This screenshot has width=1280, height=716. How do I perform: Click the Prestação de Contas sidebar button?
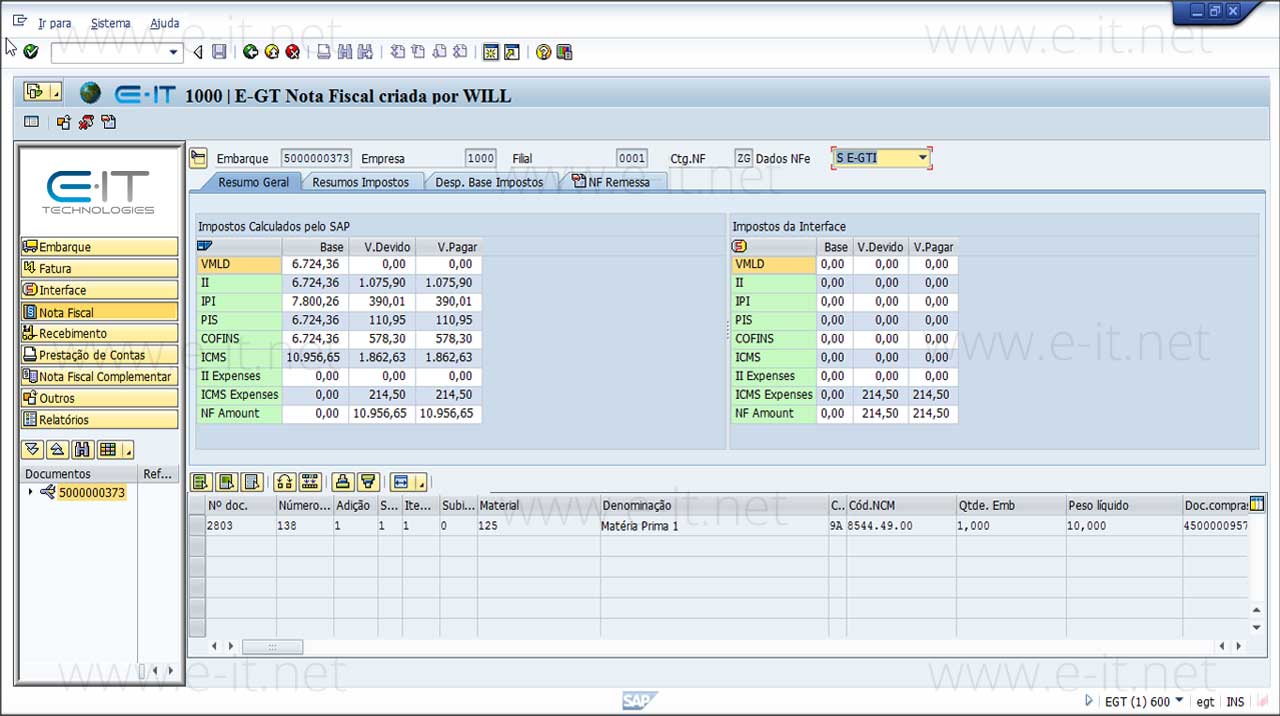click(99, 355)
